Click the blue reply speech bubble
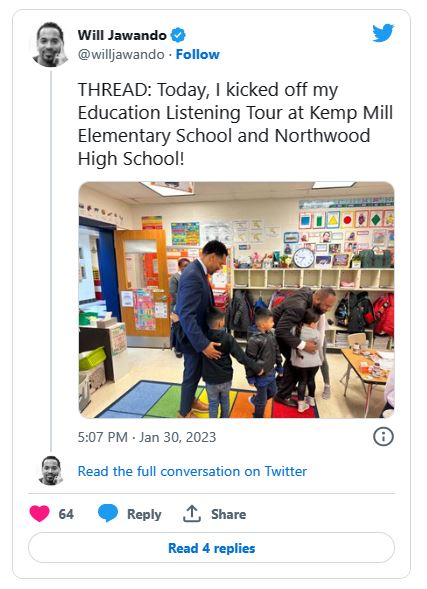This screenshot has height=589, width=427. [108, 513]
